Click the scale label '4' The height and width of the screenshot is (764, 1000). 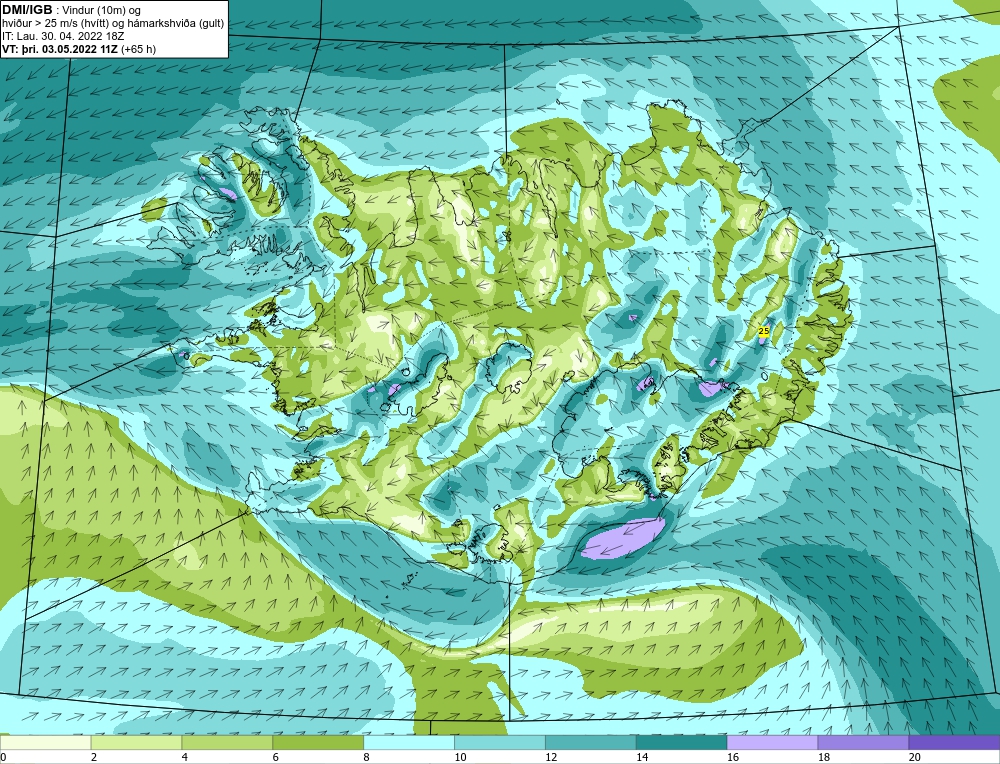click(184, 757)
